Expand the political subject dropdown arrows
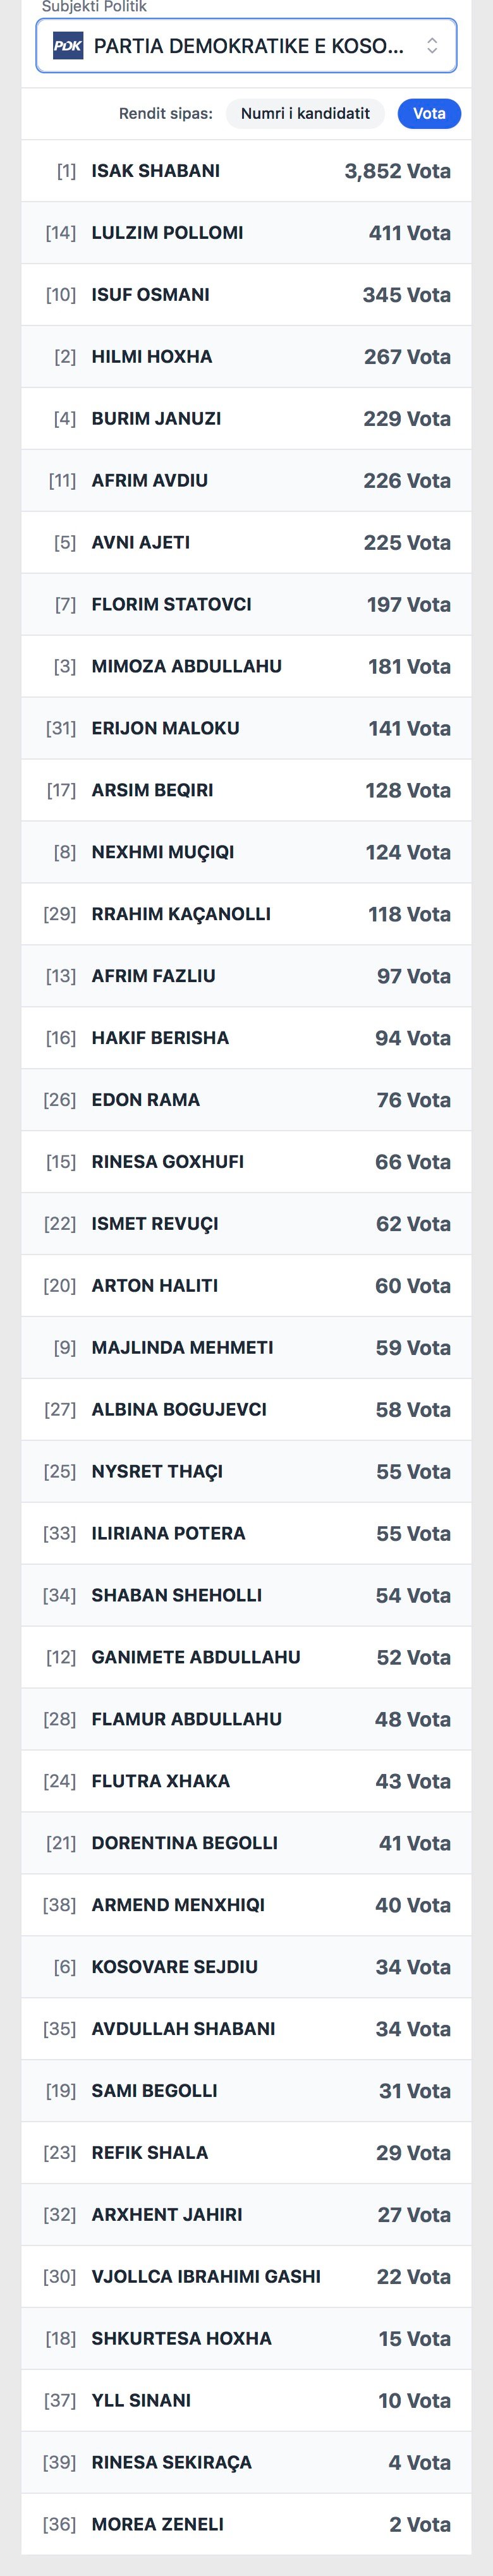Screen dimensions: 493x2576 (432, 46)
